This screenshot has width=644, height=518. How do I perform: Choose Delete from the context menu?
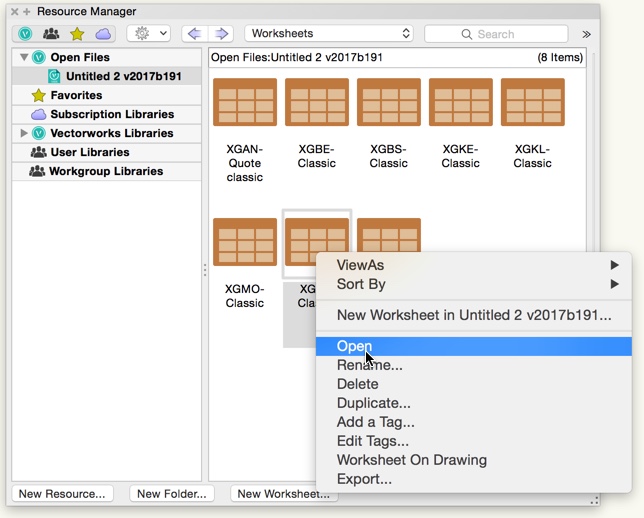tap(474, 384)
